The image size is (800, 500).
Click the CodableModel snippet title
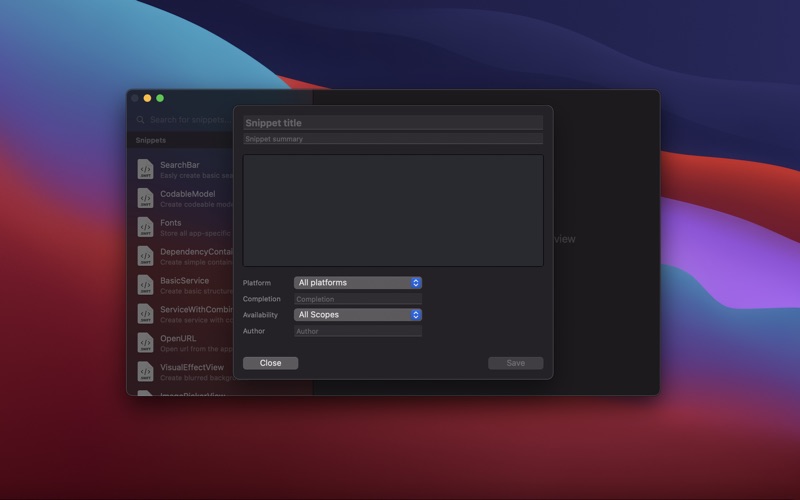187,194
